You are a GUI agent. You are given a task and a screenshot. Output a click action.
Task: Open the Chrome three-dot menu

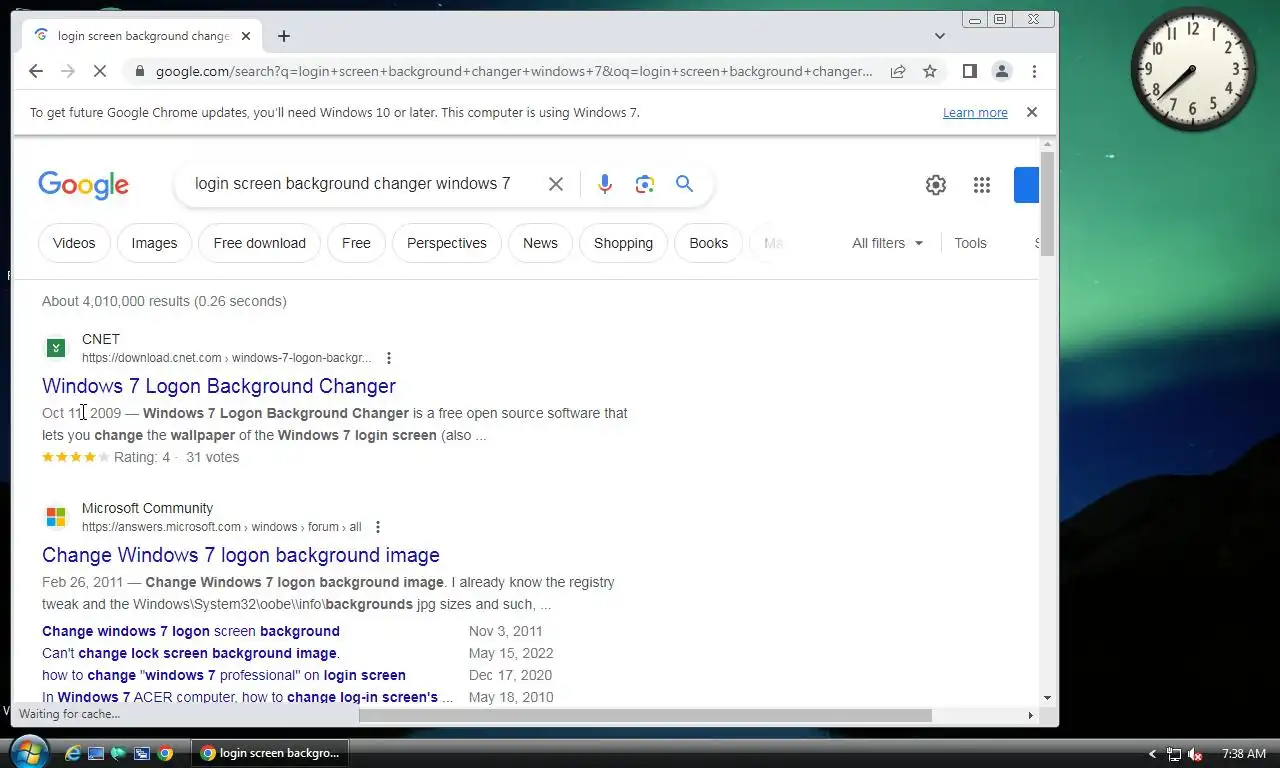pyautogui.click(x=1034, y=71)
